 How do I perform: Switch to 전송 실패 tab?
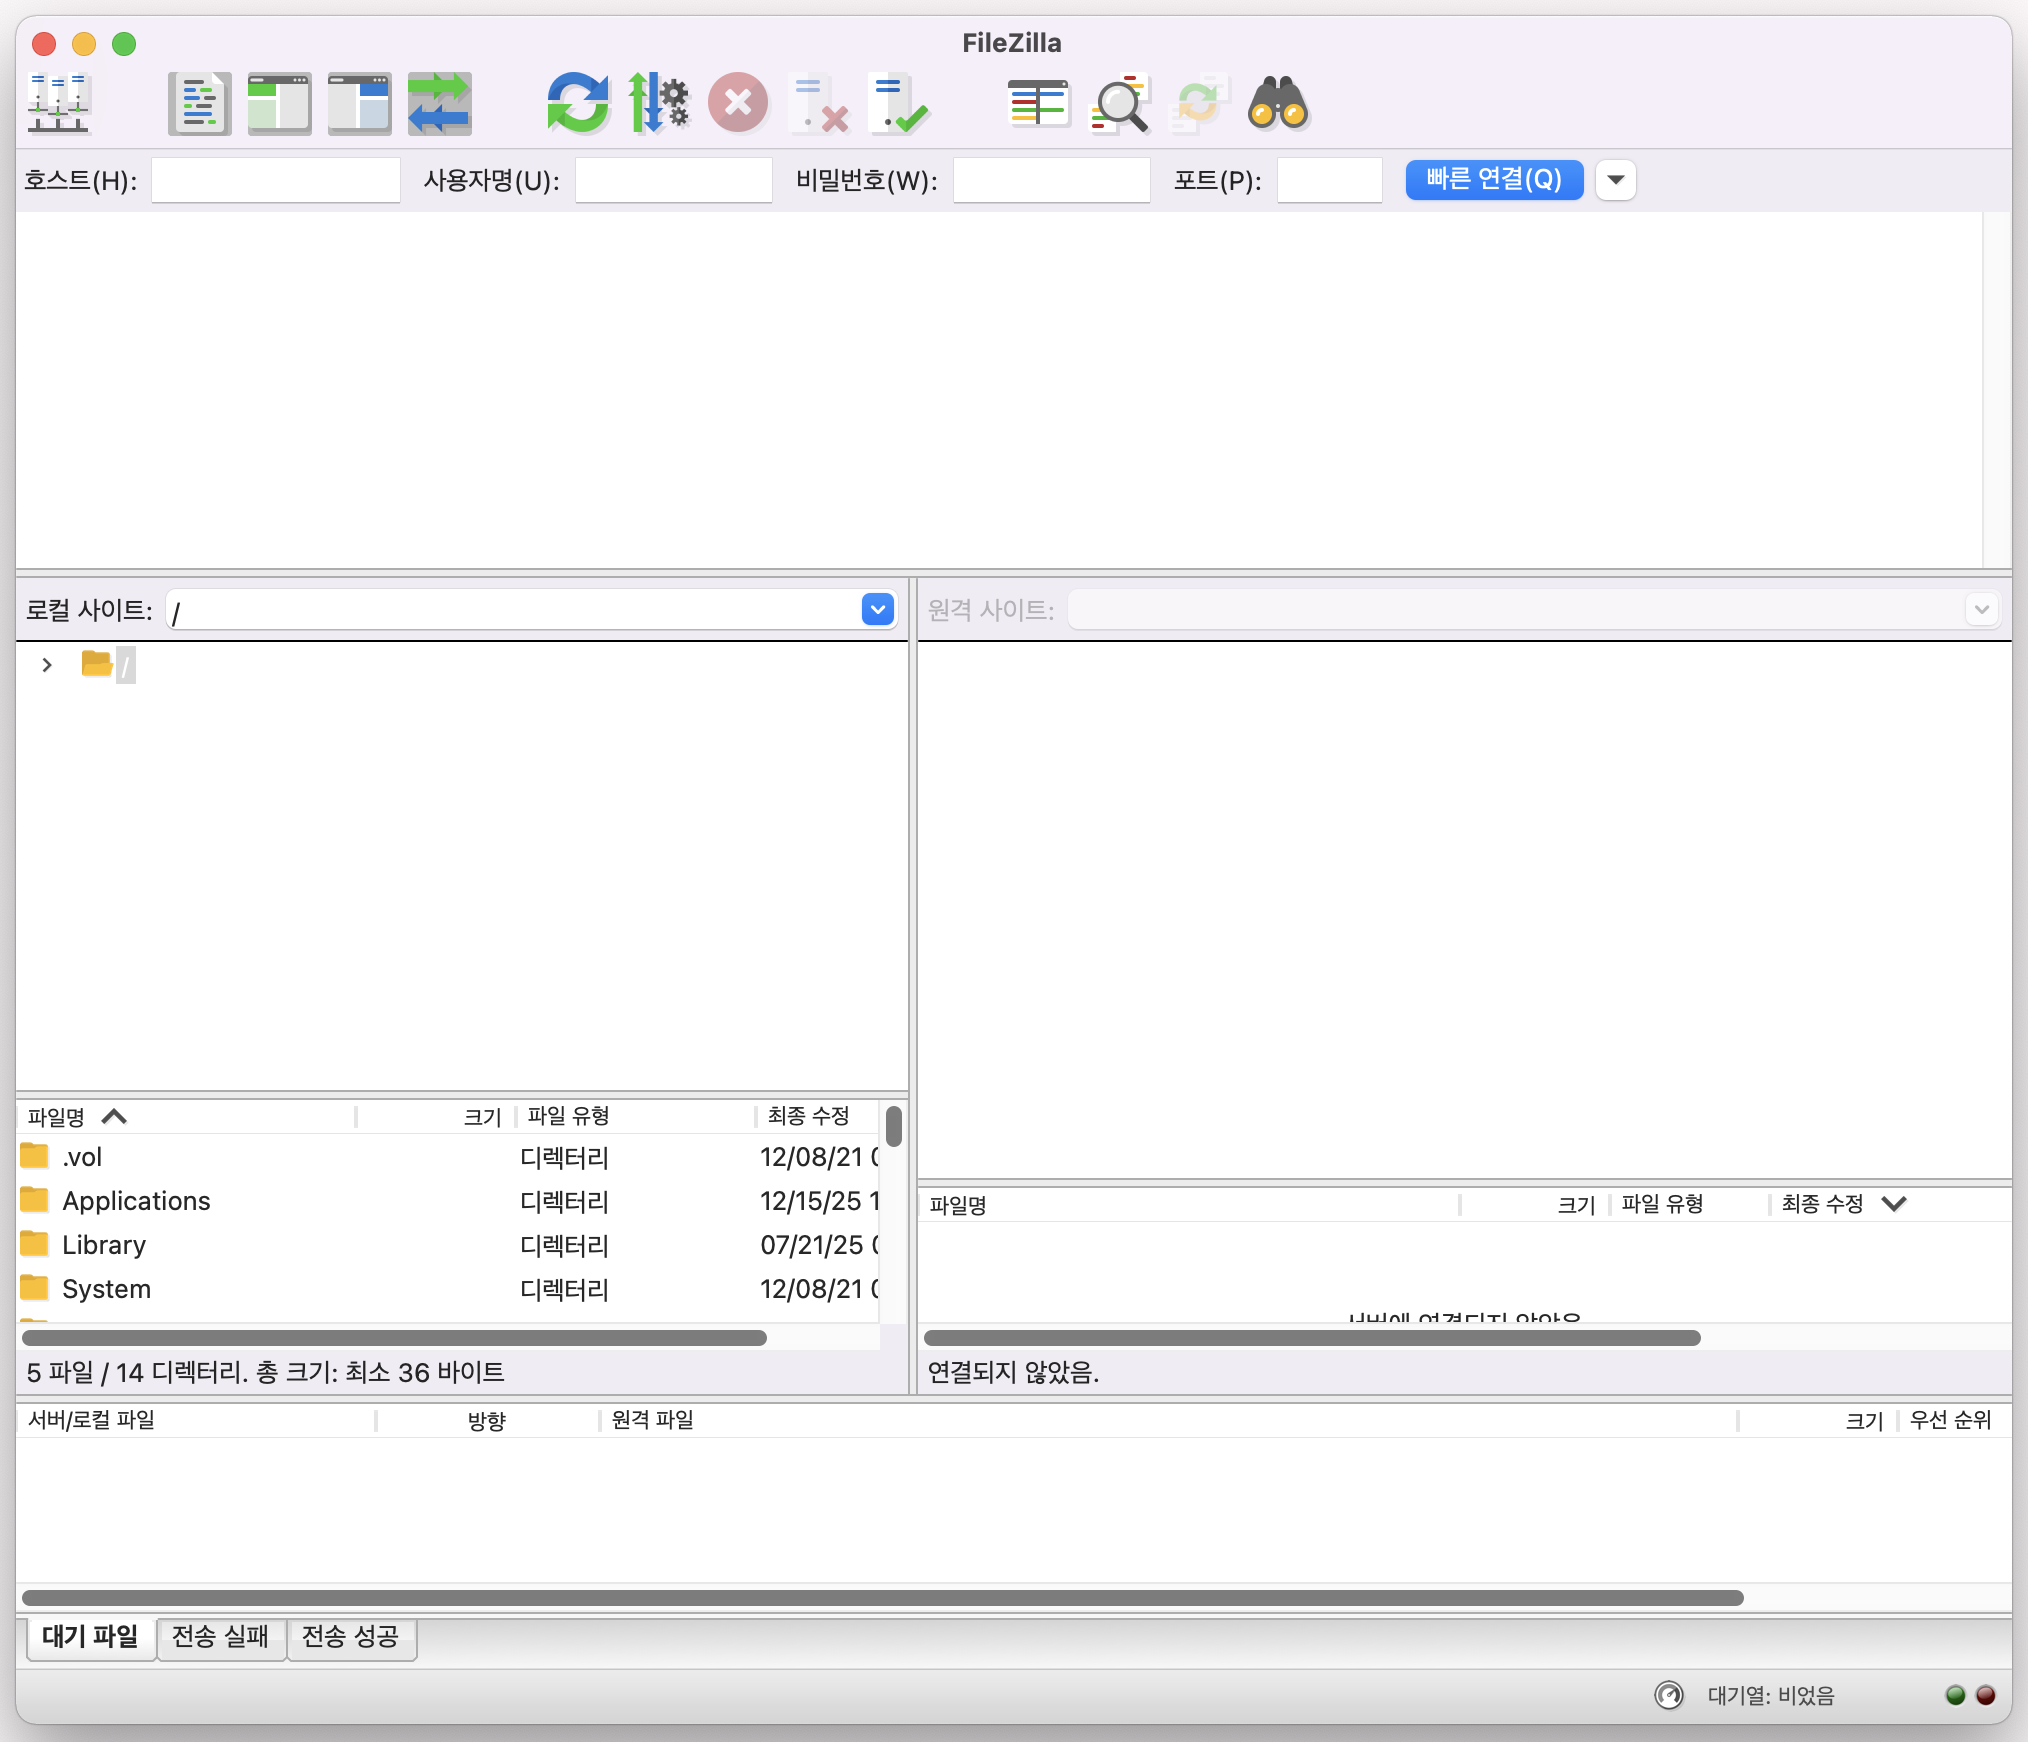click(220, 1637)
